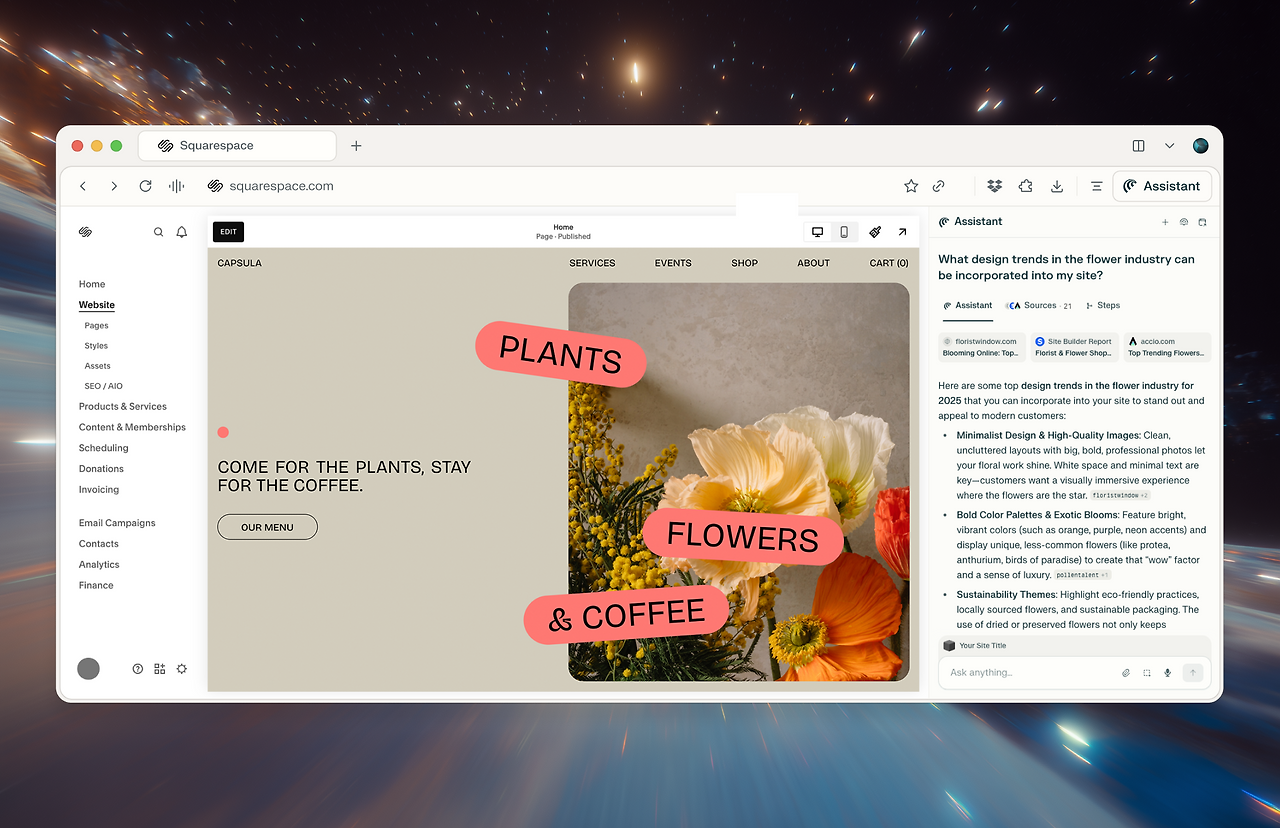Toggle browser split view

click(1138, 145)
